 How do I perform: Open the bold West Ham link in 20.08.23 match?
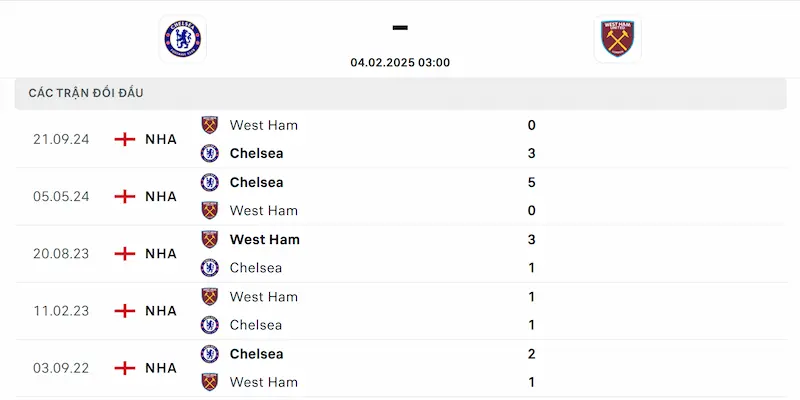pyautogui.click(x=264, y=239)
